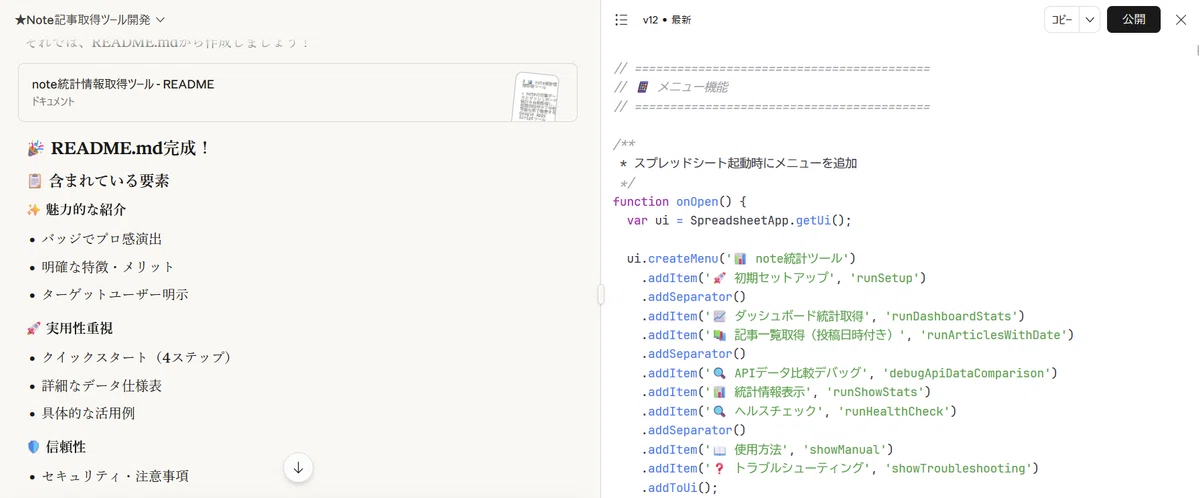This screenshot has width=1200, height=498.
Task: Click the panel divider handle between chat and code
Action: click(601, 294)
